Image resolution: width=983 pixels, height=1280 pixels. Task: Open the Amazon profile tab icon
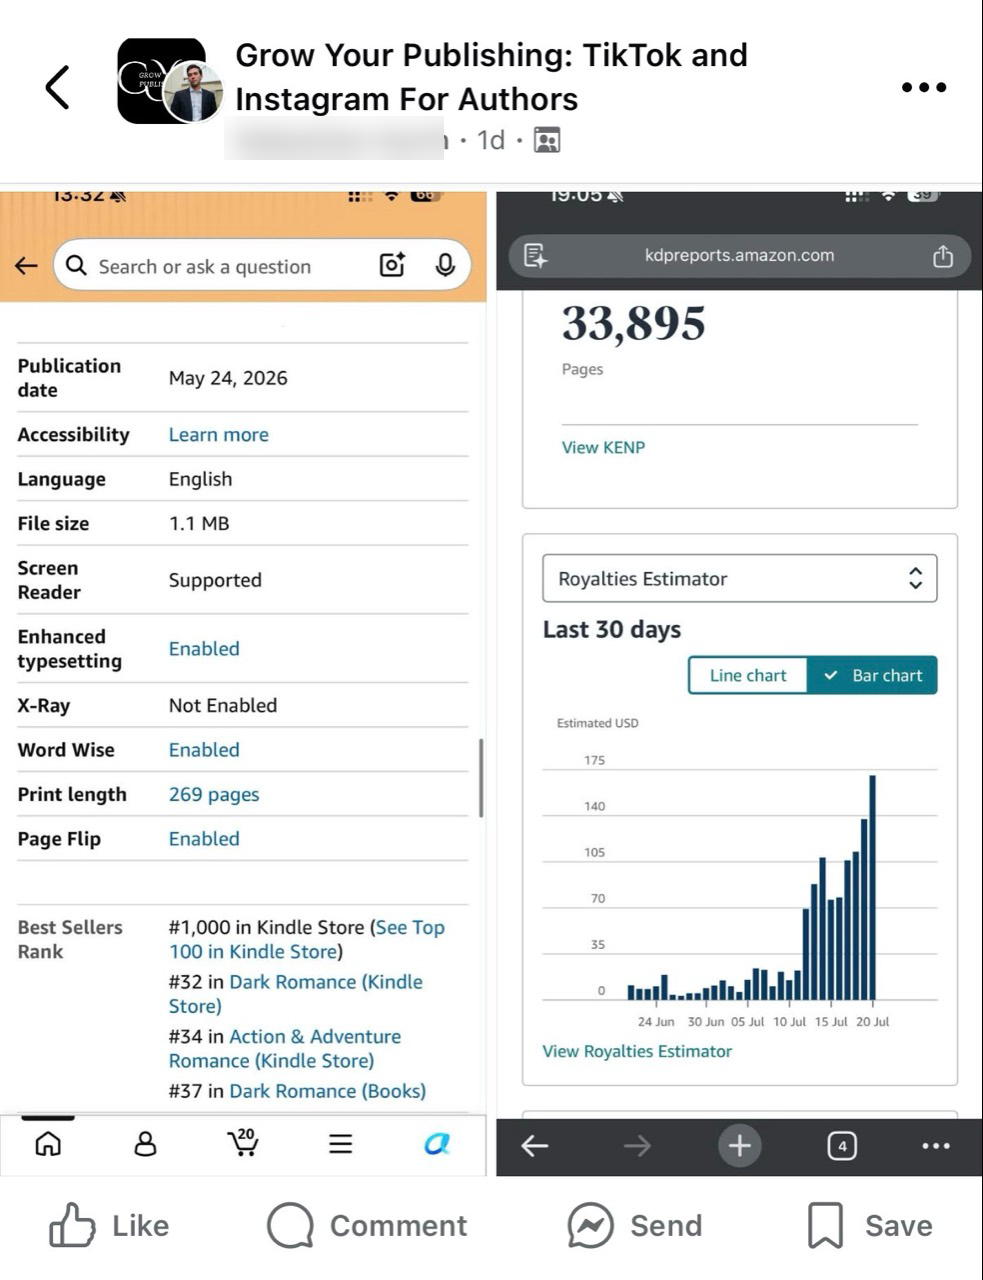click(145, 1144)
